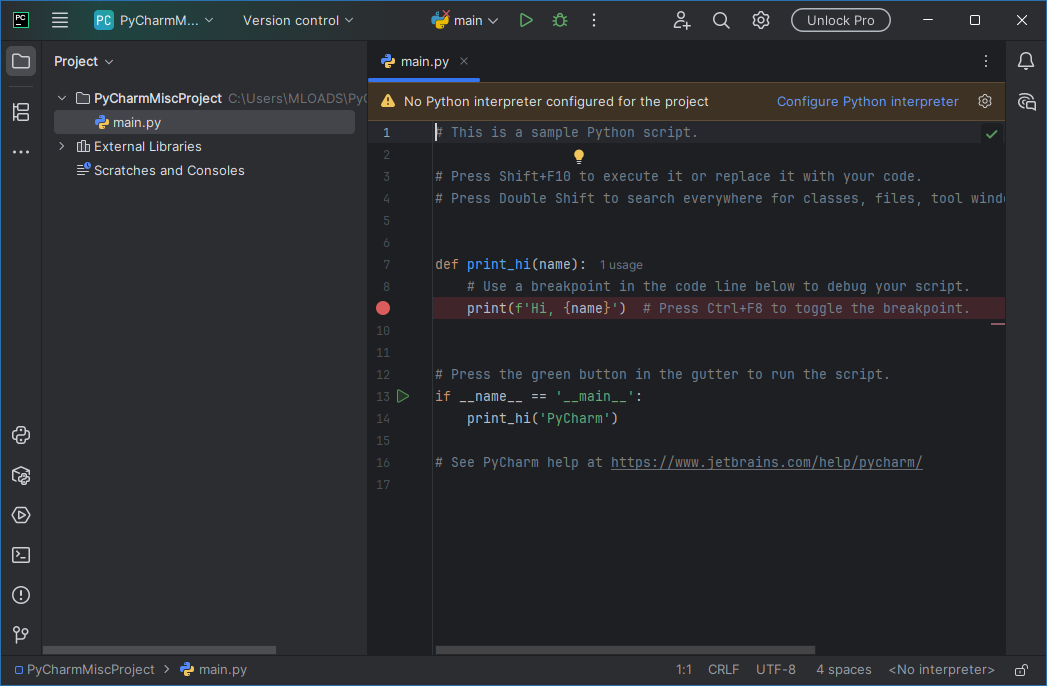This screenshot has height=686, width=1047.
Task: Collapse the PyCharmMiscProject tree node
Action: (62, 98)
